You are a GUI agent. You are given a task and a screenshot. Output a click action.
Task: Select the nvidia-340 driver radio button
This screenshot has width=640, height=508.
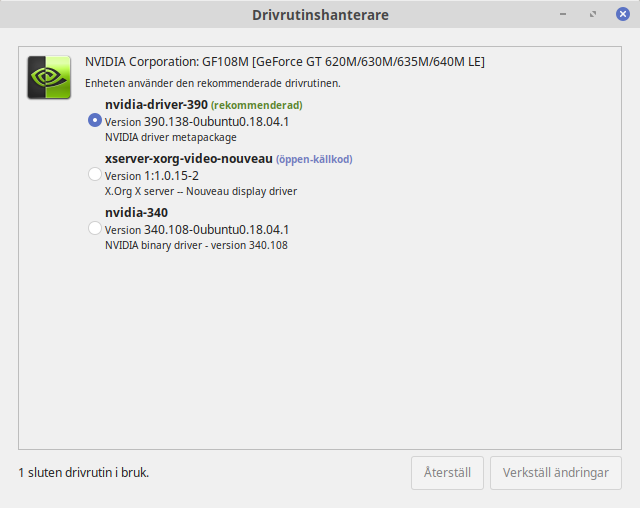tap(95, 228)
